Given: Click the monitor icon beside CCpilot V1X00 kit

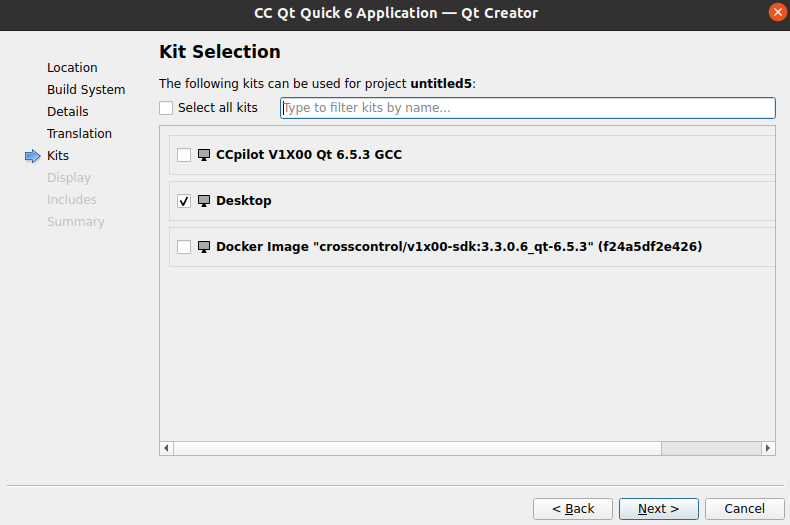Looking at the screenshot, I should tap(204, 155).
